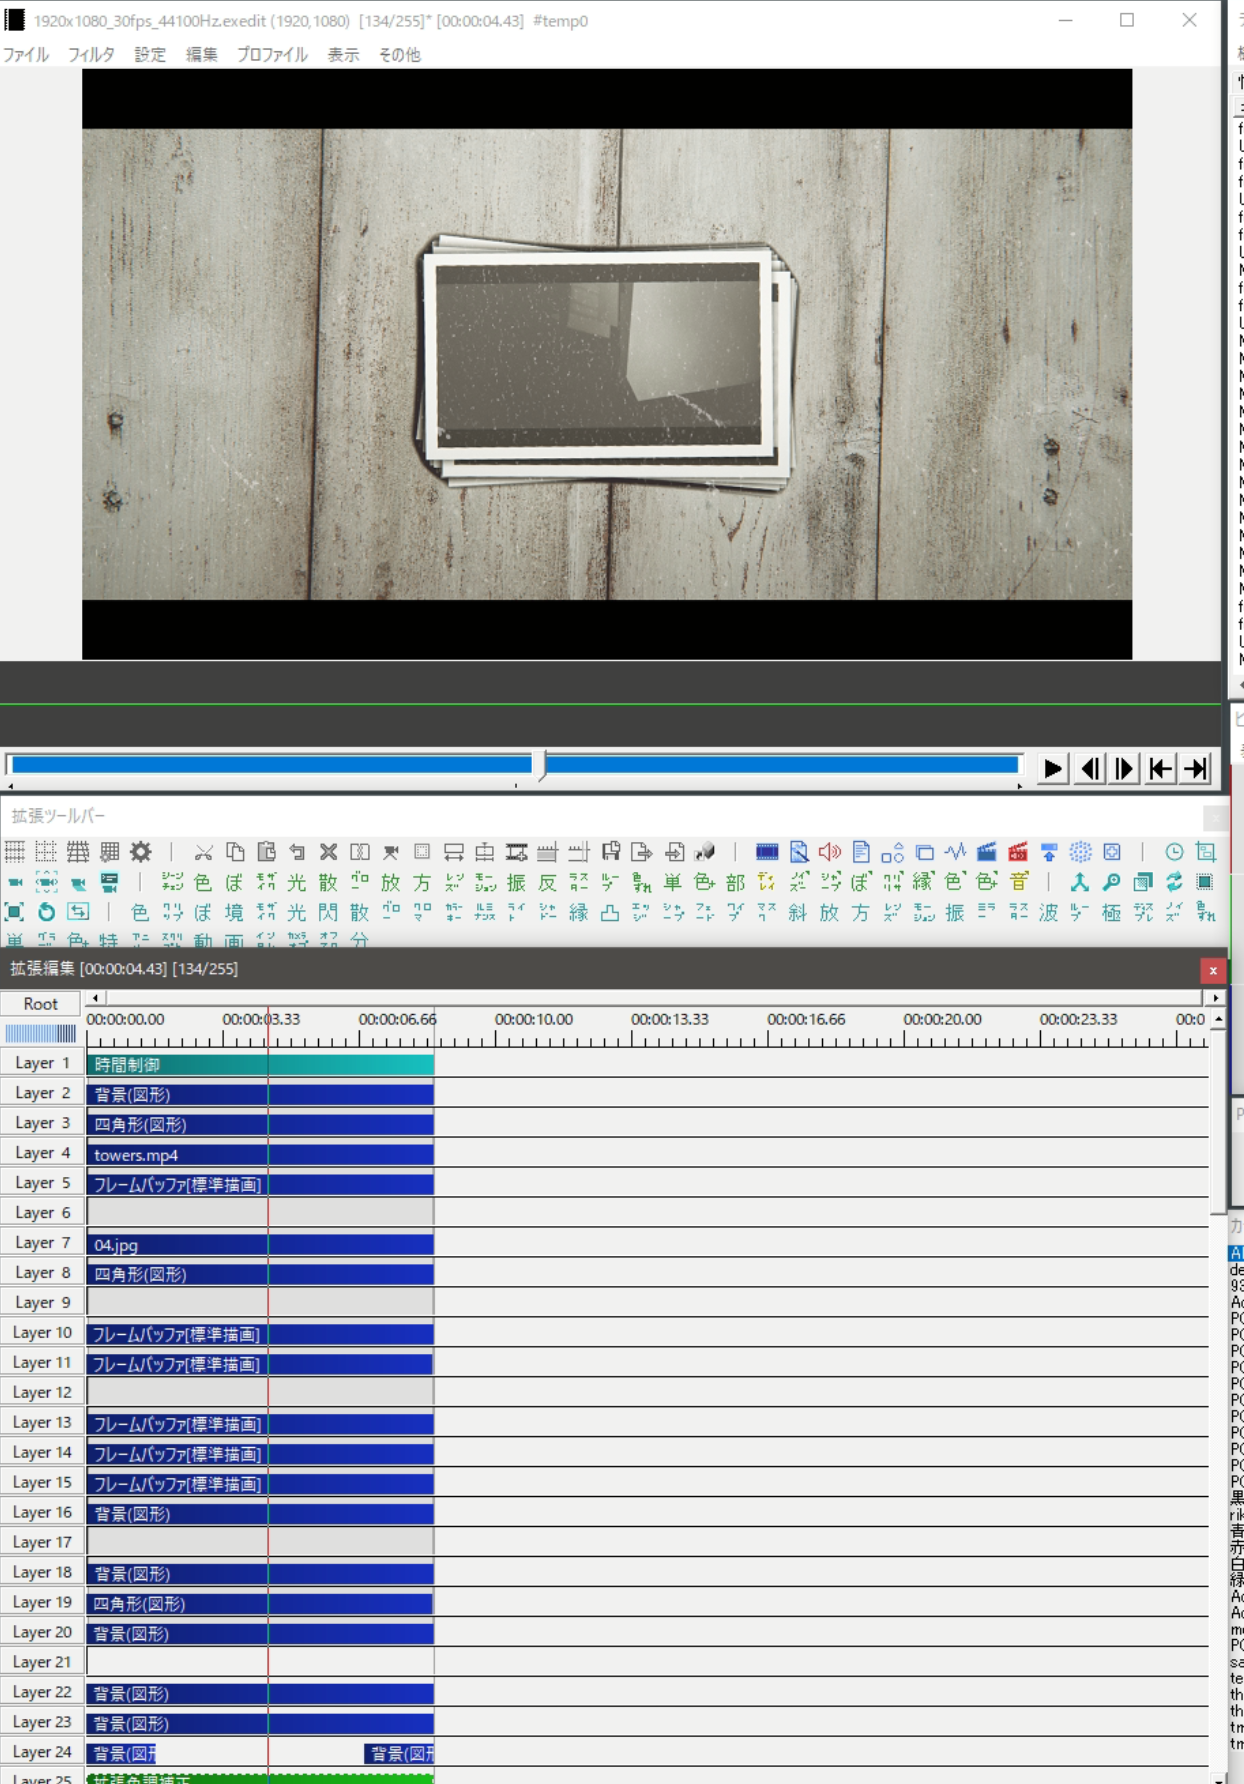Step back one frame with the previous-frame button
The image size is (1244, 1784).
coord(1090,769)
